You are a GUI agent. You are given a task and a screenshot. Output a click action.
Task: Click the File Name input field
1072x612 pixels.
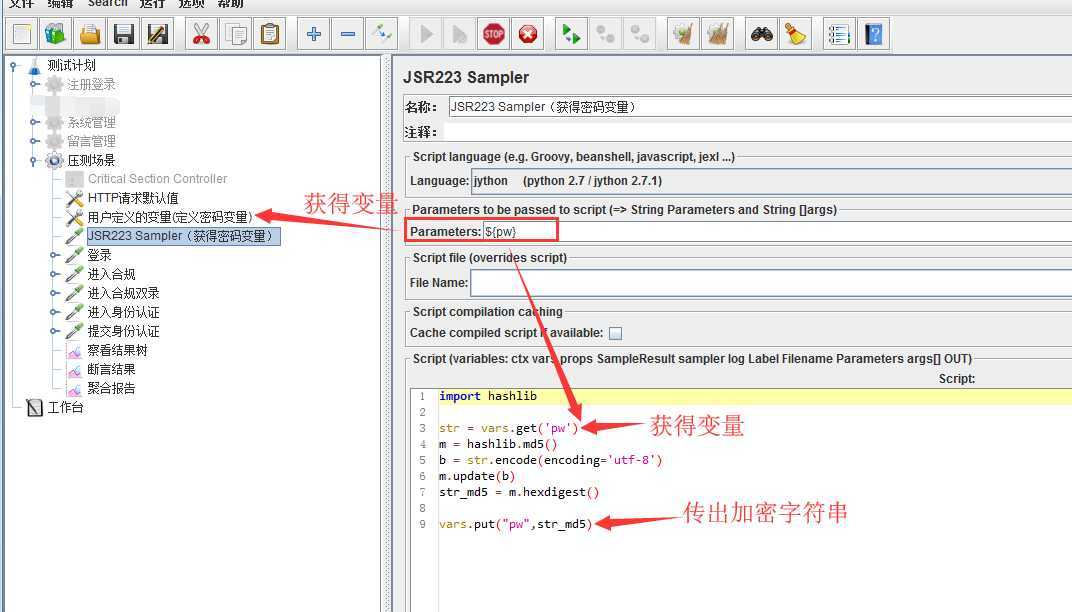coord(771,282)
